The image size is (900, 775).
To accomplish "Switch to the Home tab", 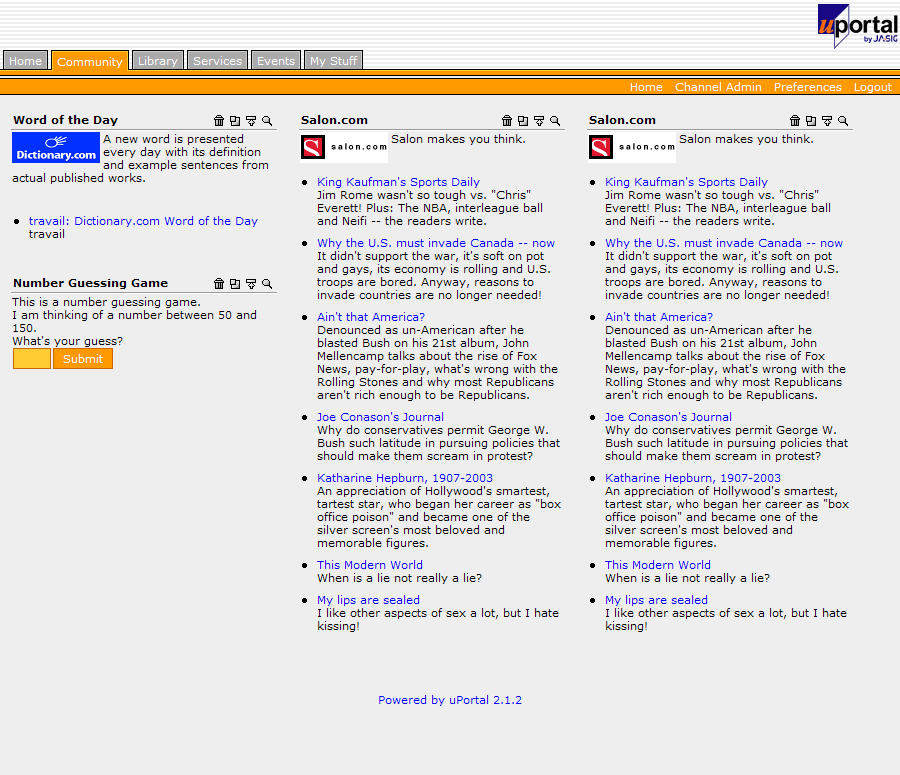I will coord(25,60).
